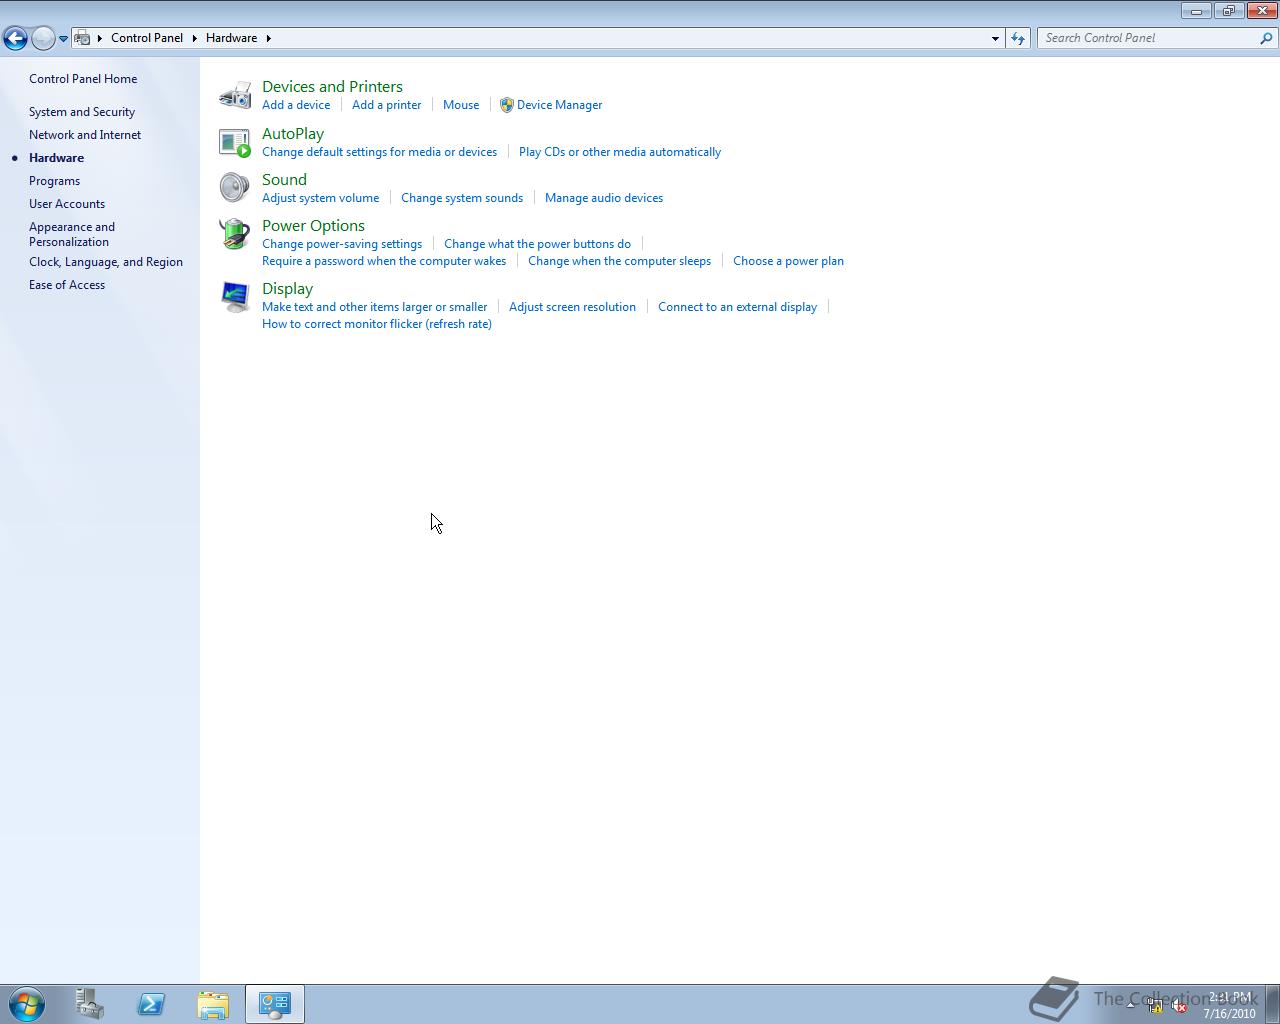The width and height of the screenshot is (1280, 1024).
Task: Expand the arrow after Hardware breadcrumb
Action: click(x=269, y=38)
